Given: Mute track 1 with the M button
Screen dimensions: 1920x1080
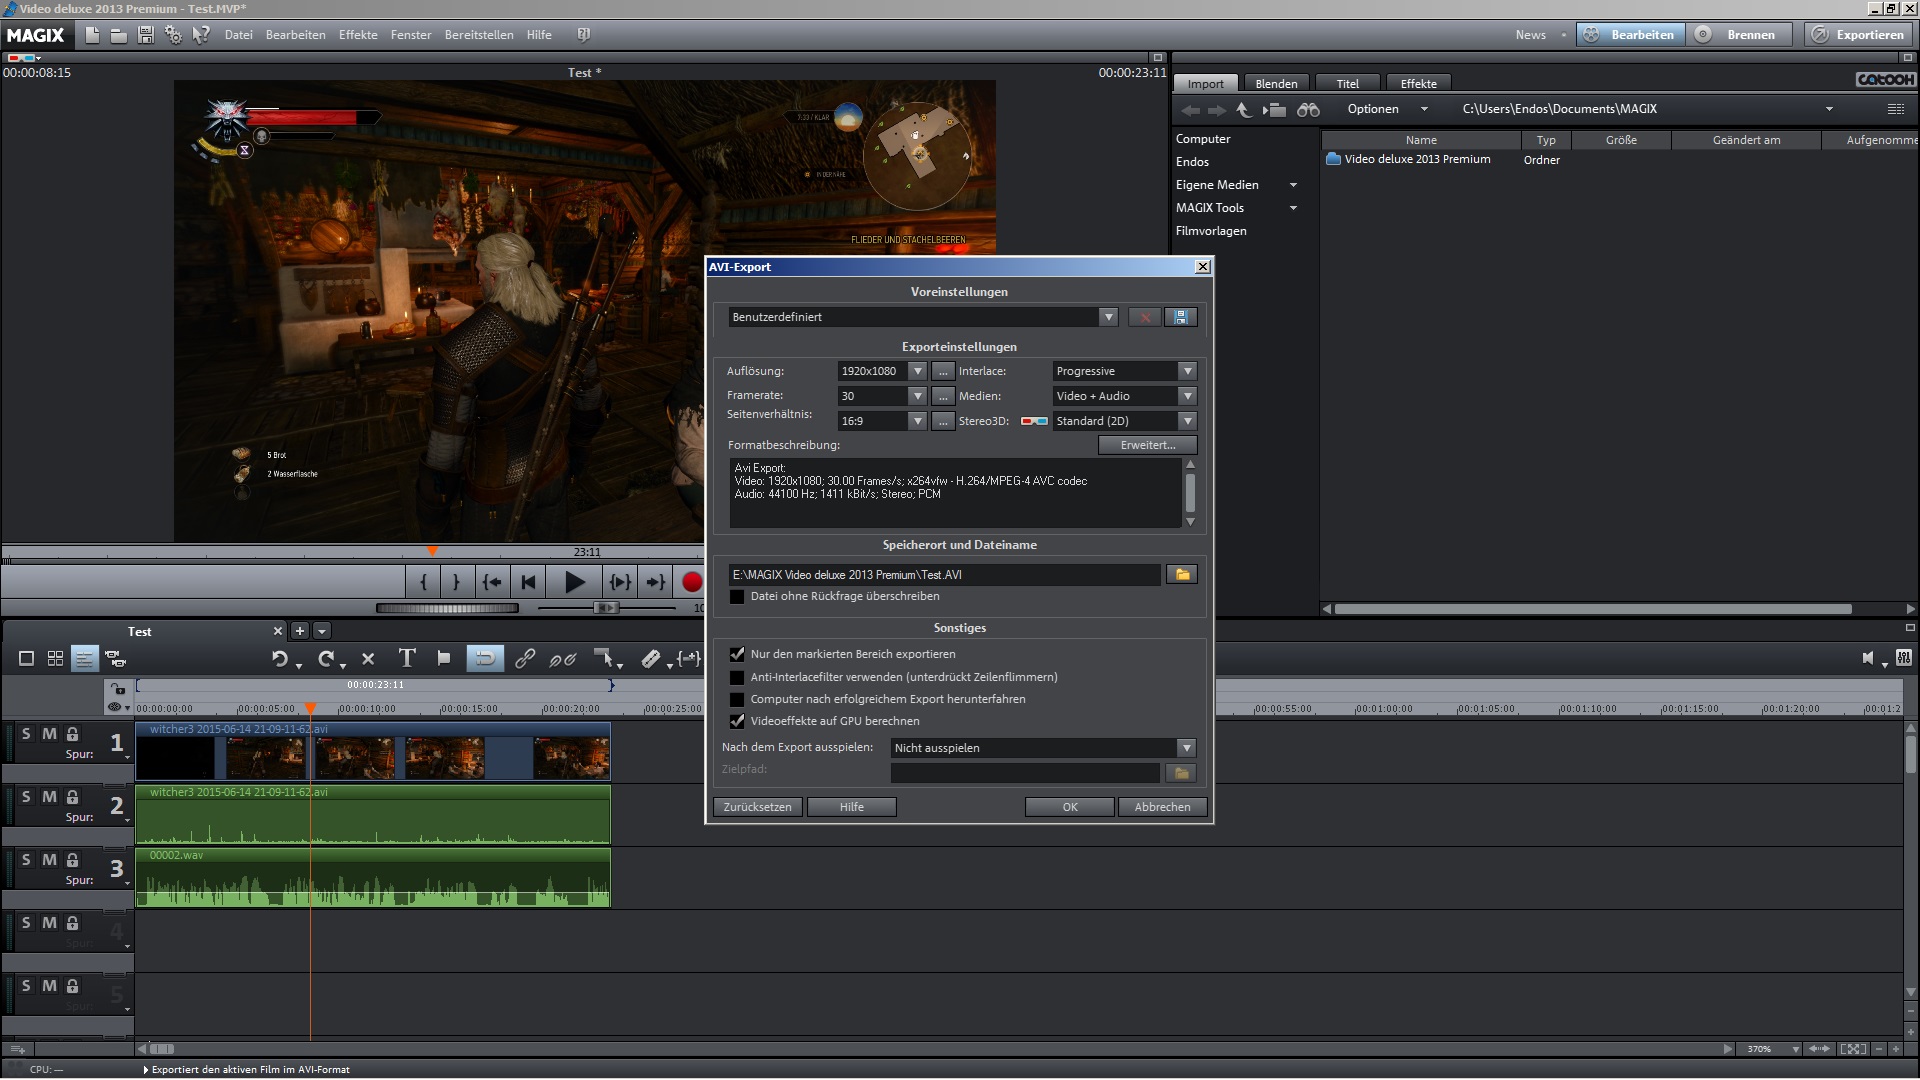Looking at the screenshot, I should [49, 734].
